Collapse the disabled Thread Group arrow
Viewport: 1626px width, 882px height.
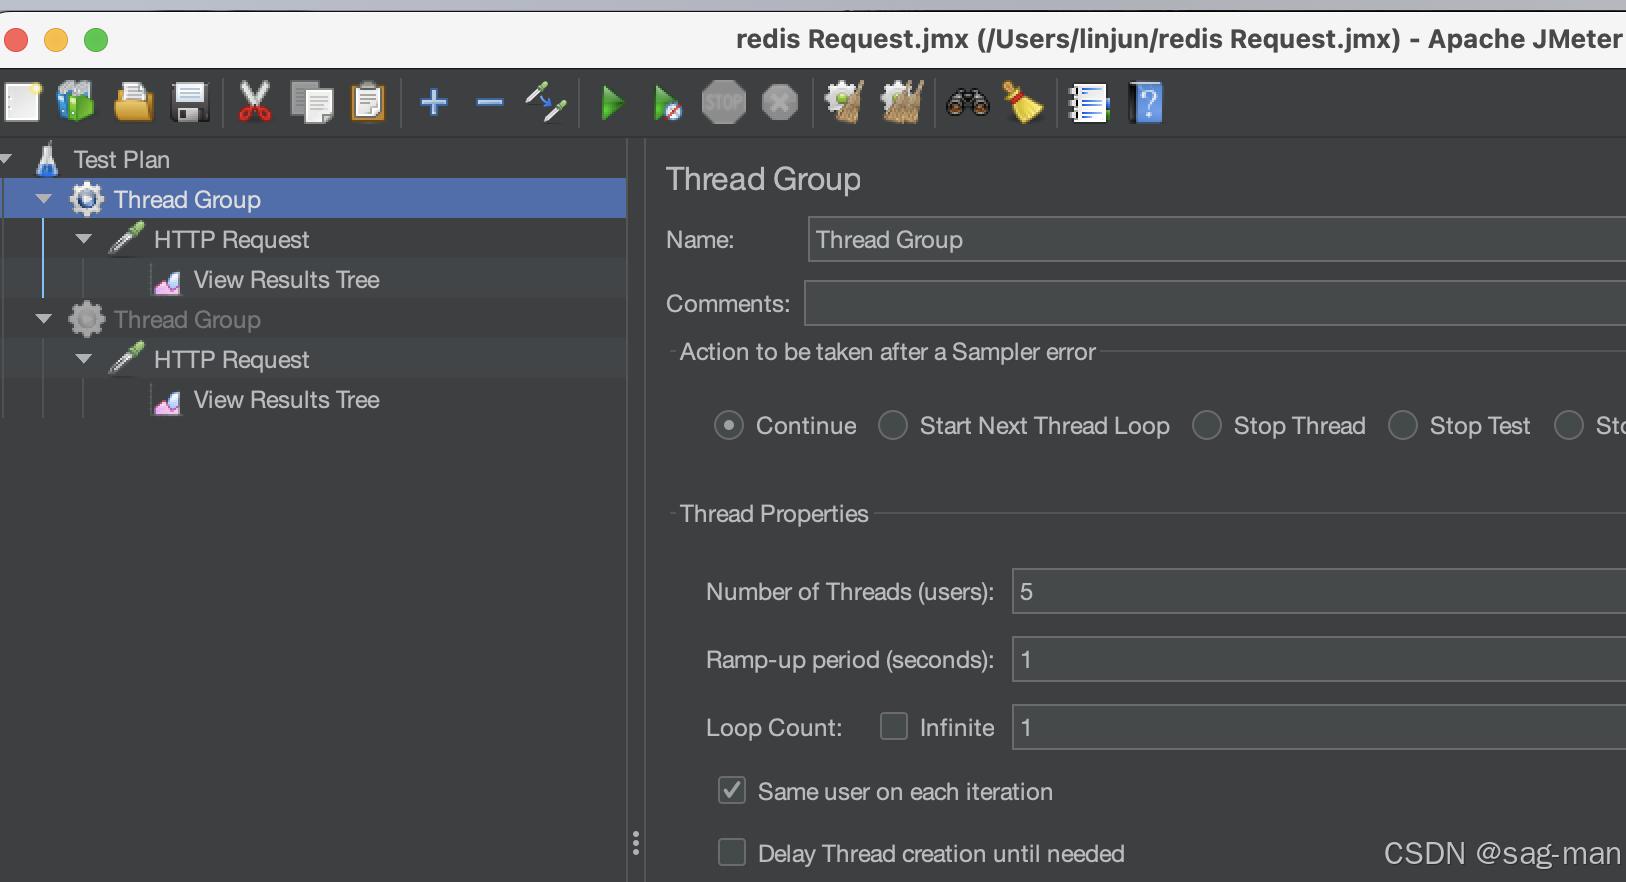[43, 318]
